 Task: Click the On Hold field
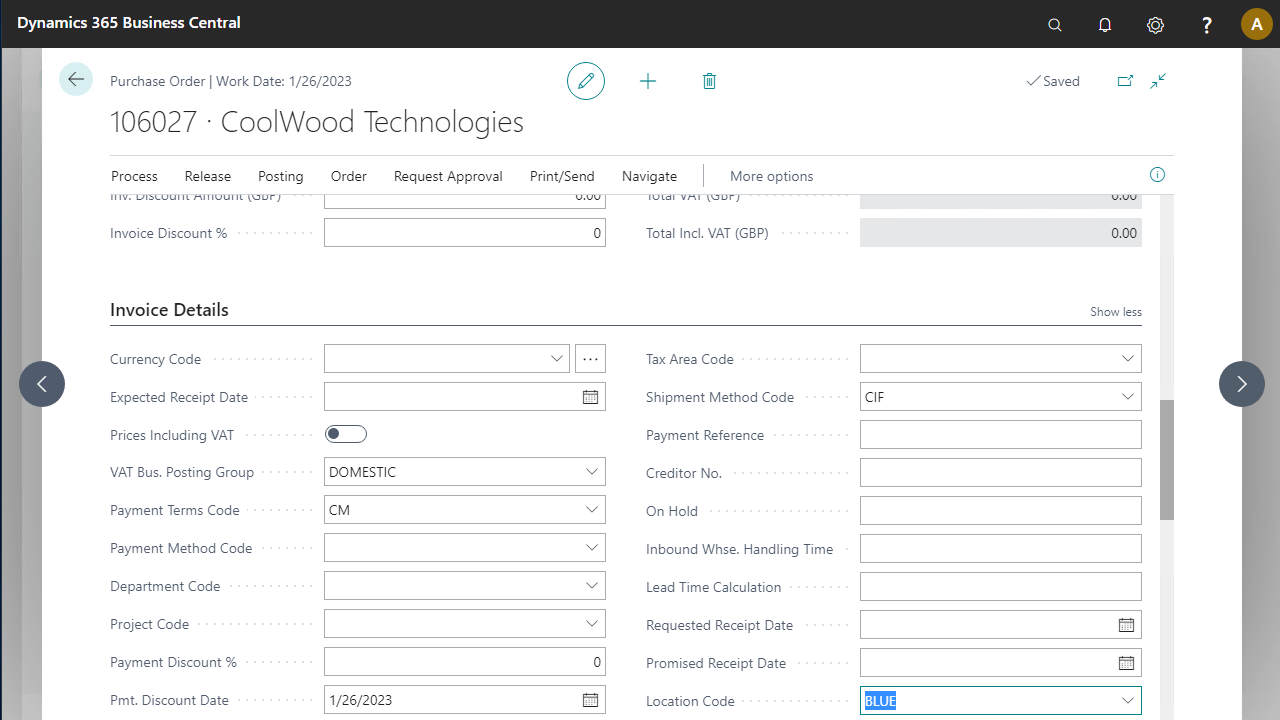(1001, 511)
